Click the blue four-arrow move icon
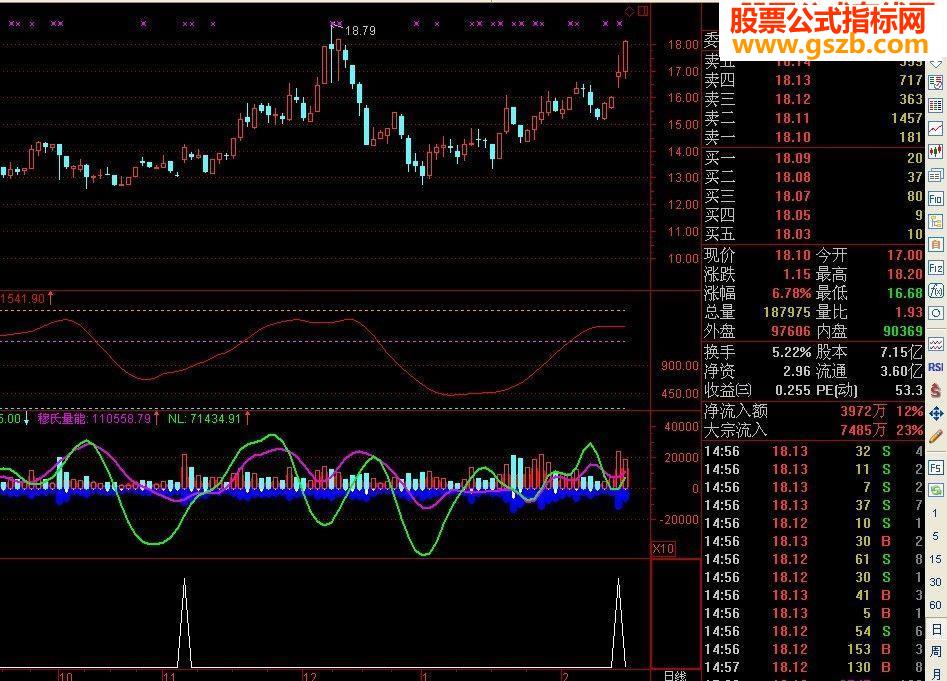This screenshot has width=947, height=681. click(x=936, y=414)
